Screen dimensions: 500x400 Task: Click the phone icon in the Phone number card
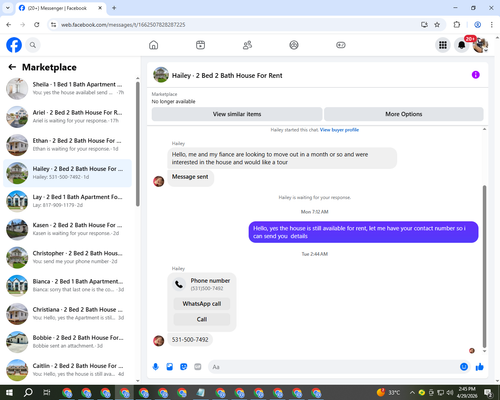(179, 284)
